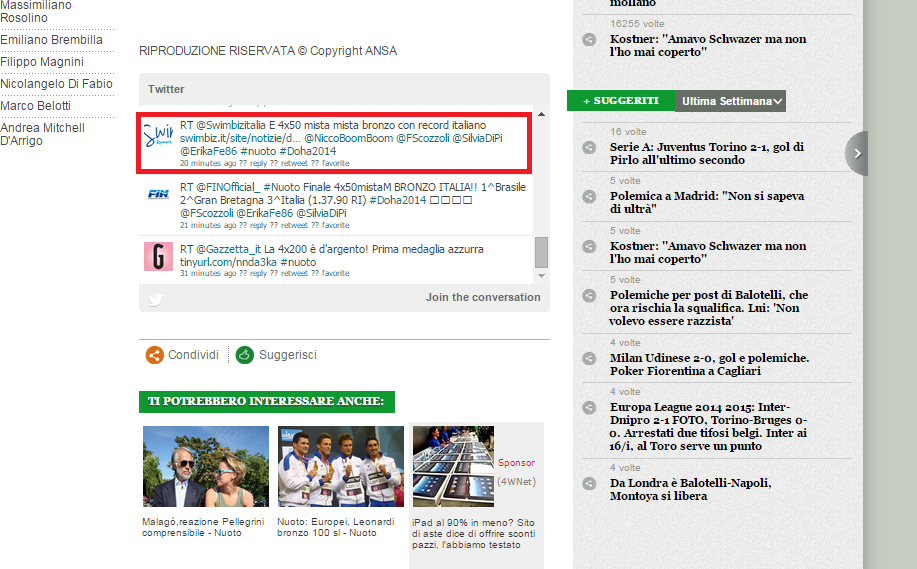
Task: Click the Twitter widget scrollbar thumb
Action: tap(542, 252)
